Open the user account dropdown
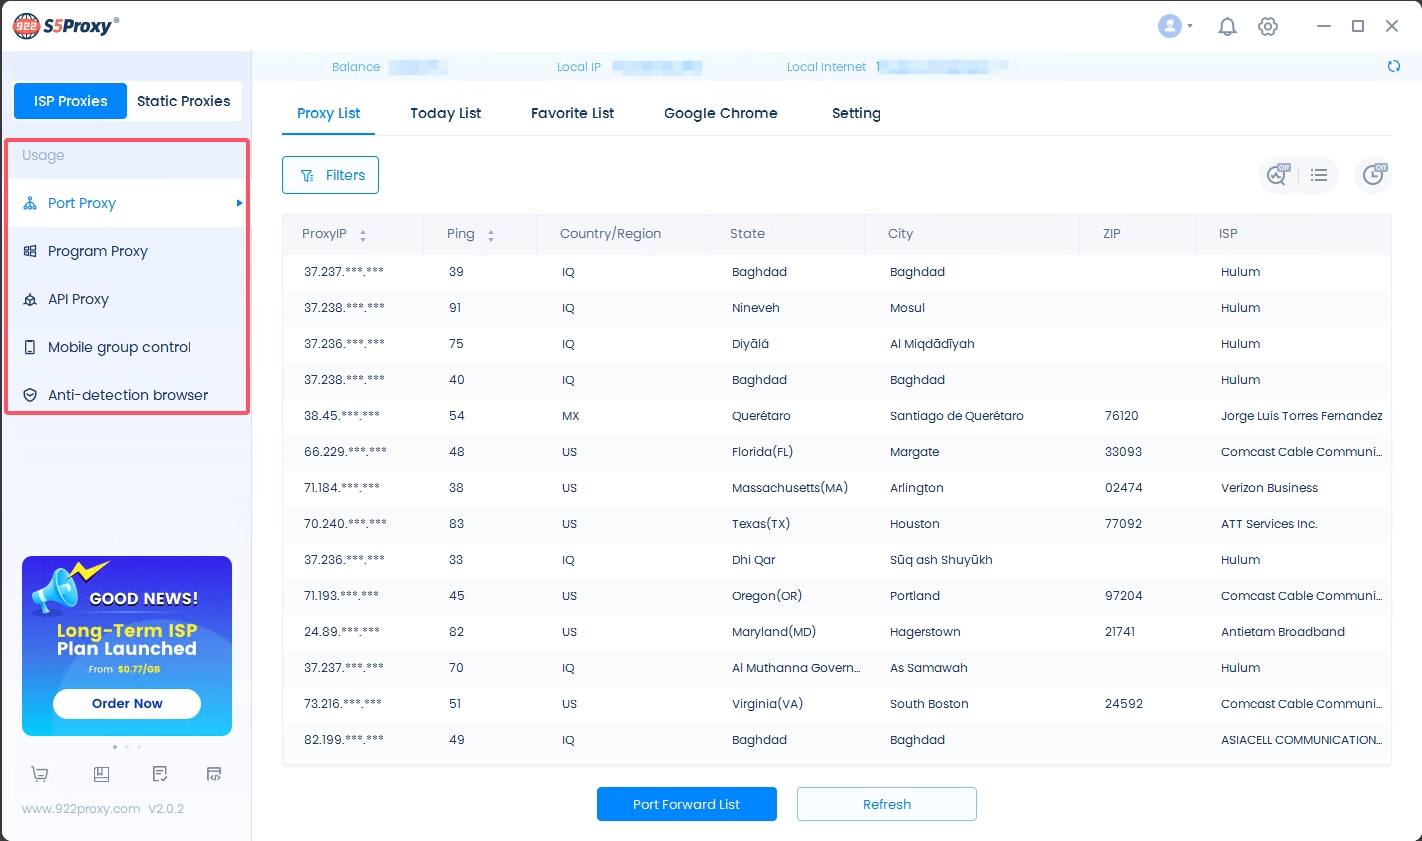1422x841 pixels. click(1175, 27)
